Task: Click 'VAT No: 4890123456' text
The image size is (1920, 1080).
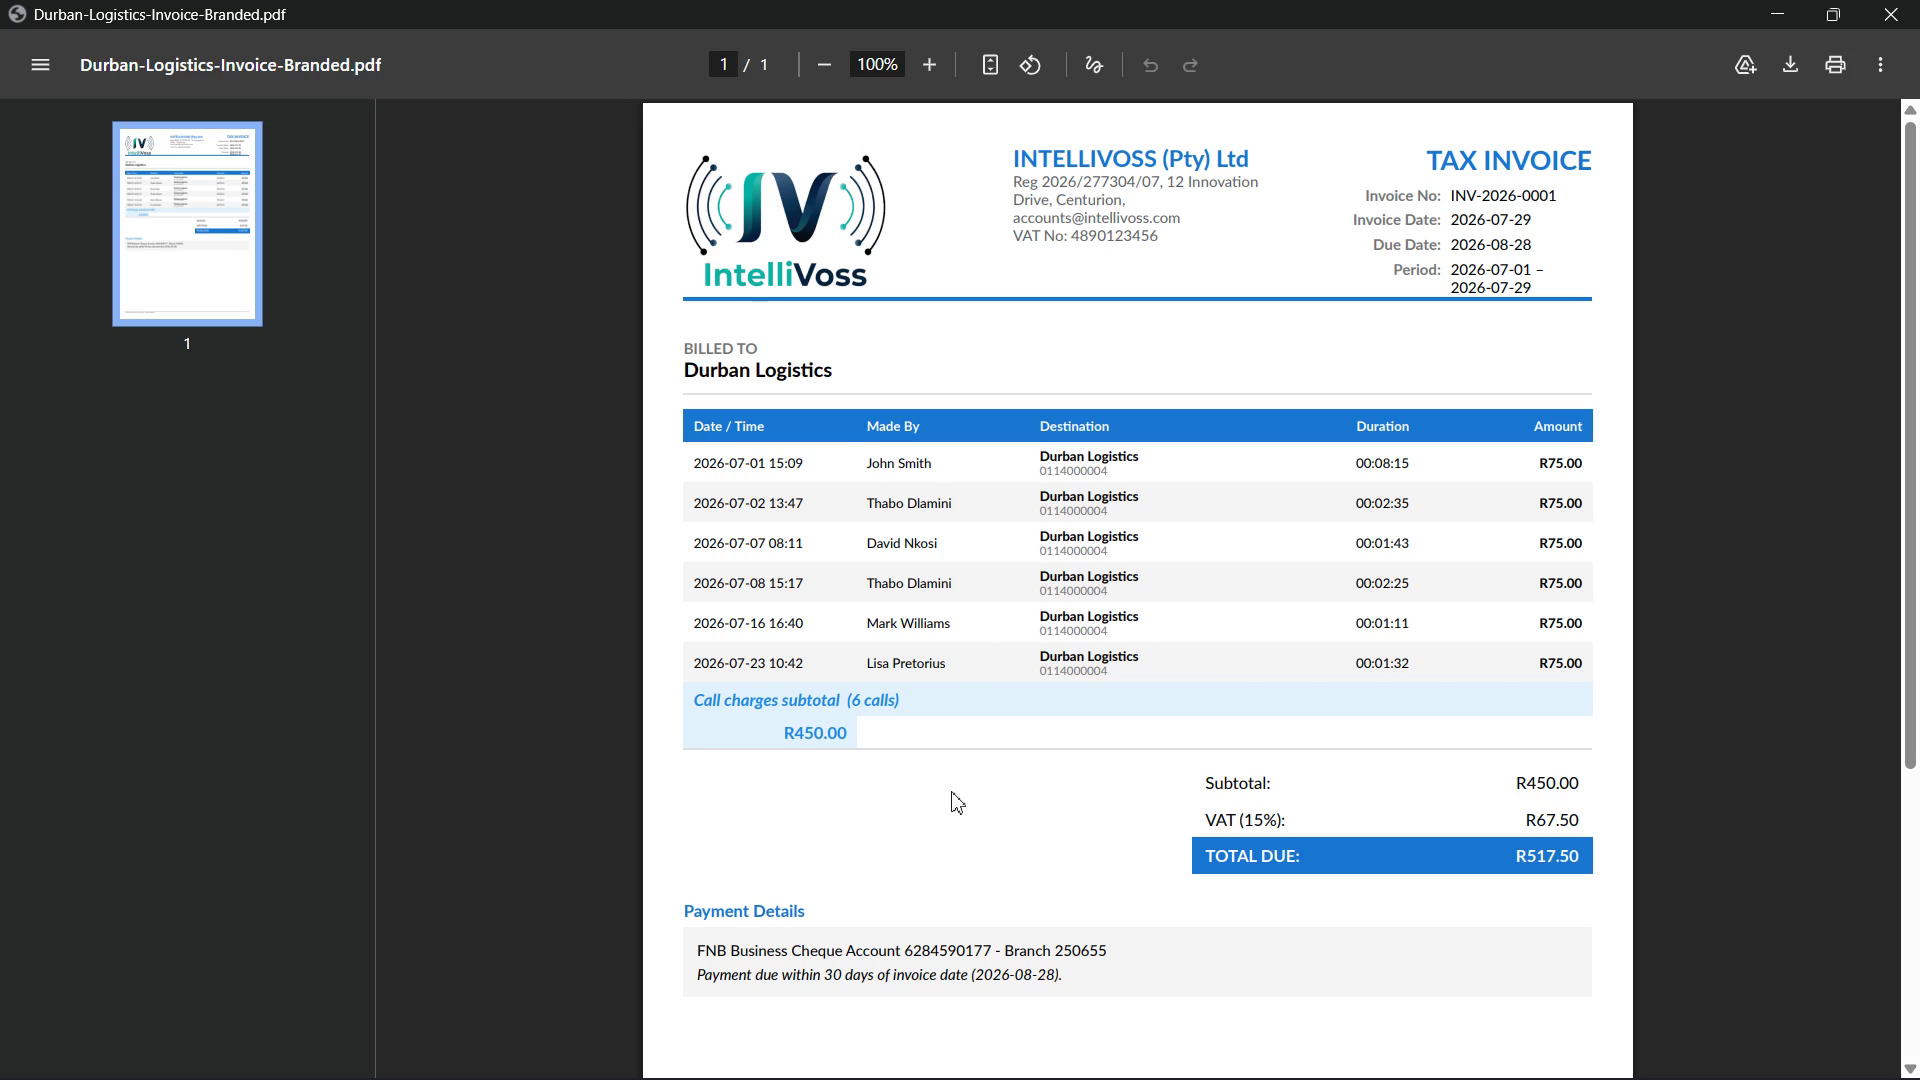Action: point(1085,236)
